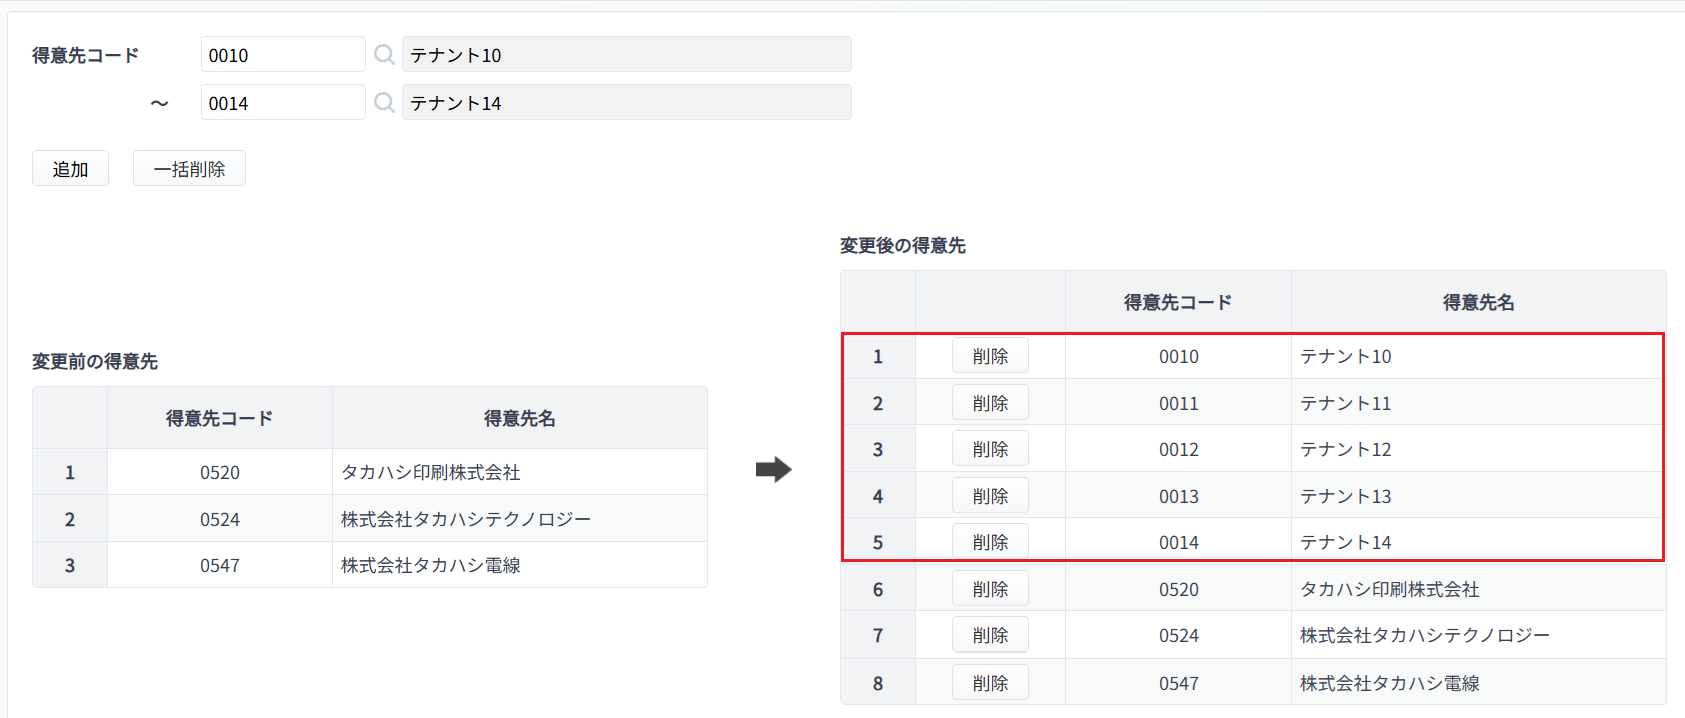Click search icon next to code 0010
Screen dimensions: 1685x718
(384, 55)
